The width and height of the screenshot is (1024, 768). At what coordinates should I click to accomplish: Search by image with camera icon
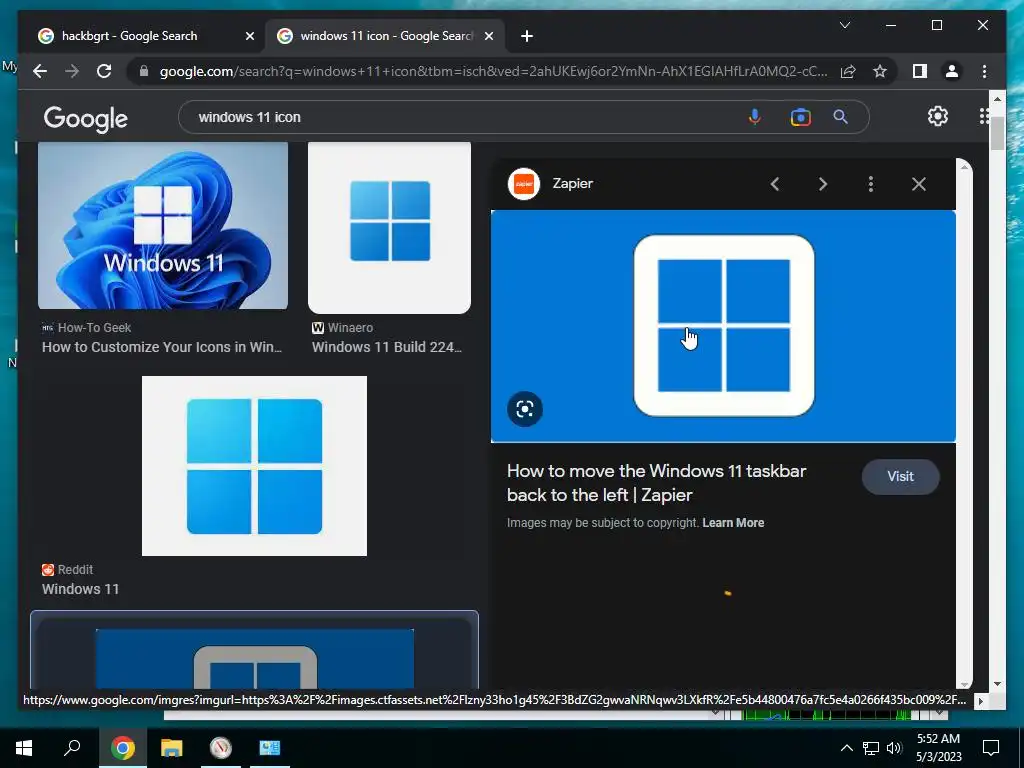(801, 117)
